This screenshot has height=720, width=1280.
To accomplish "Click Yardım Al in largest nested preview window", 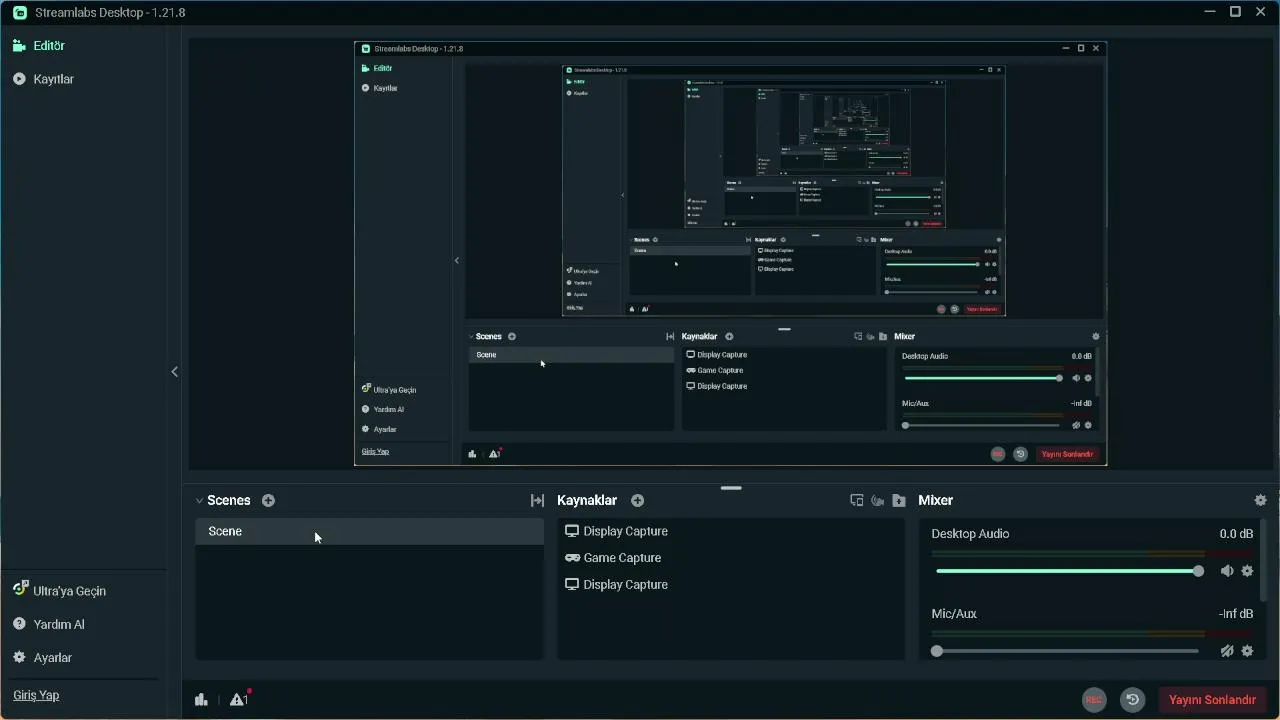I will (383, 409).
